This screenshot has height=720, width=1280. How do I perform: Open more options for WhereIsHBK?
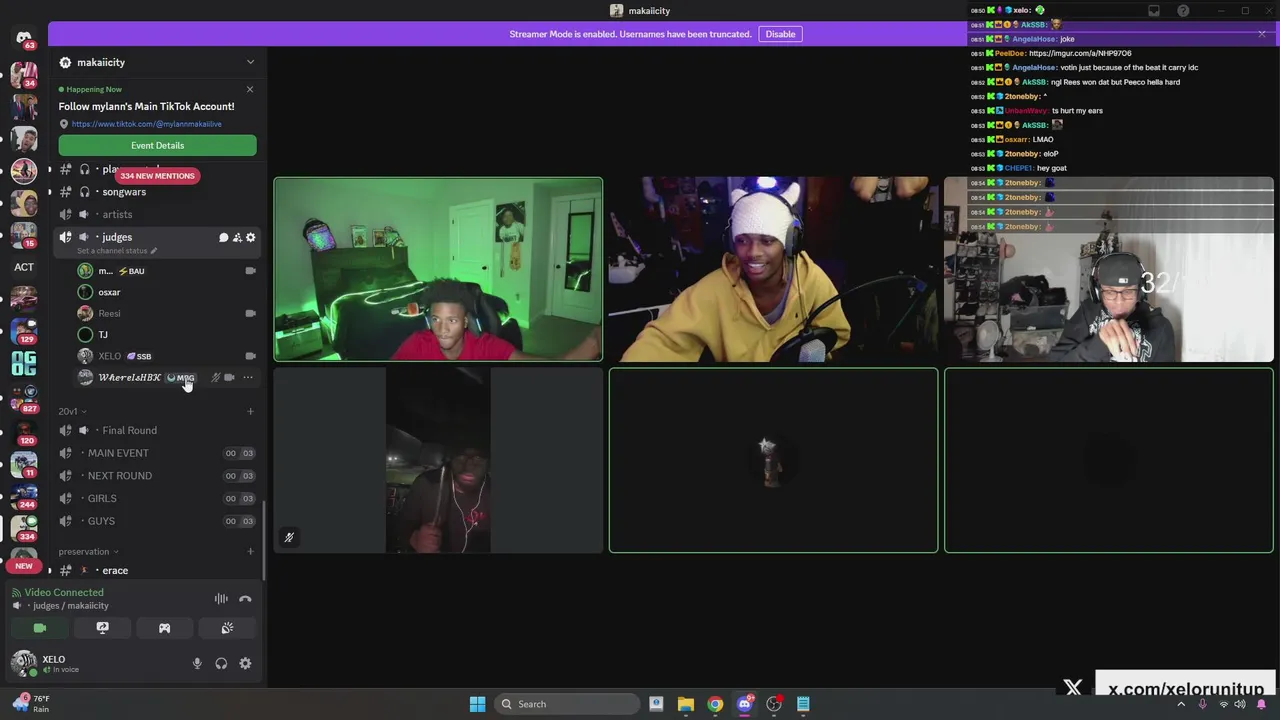(x=248, y=377)
